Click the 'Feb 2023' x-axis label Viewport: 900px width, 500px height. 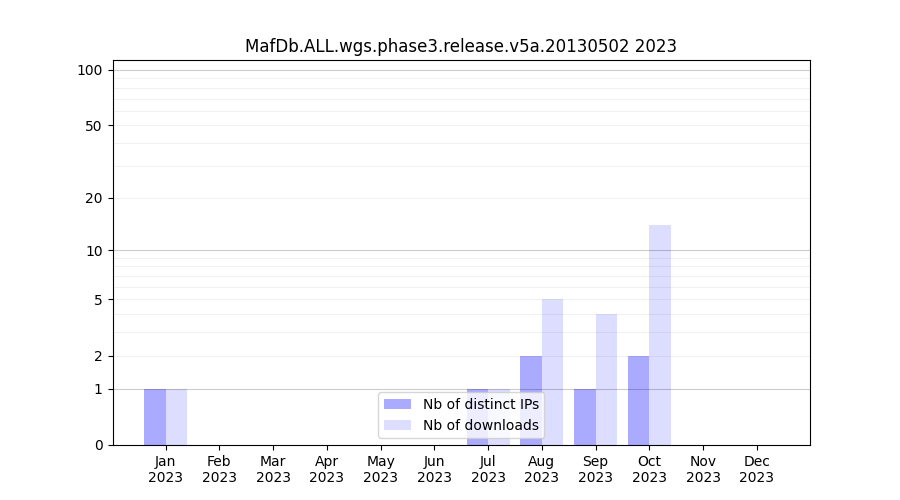pyautogui.click(x=219, y=469)
